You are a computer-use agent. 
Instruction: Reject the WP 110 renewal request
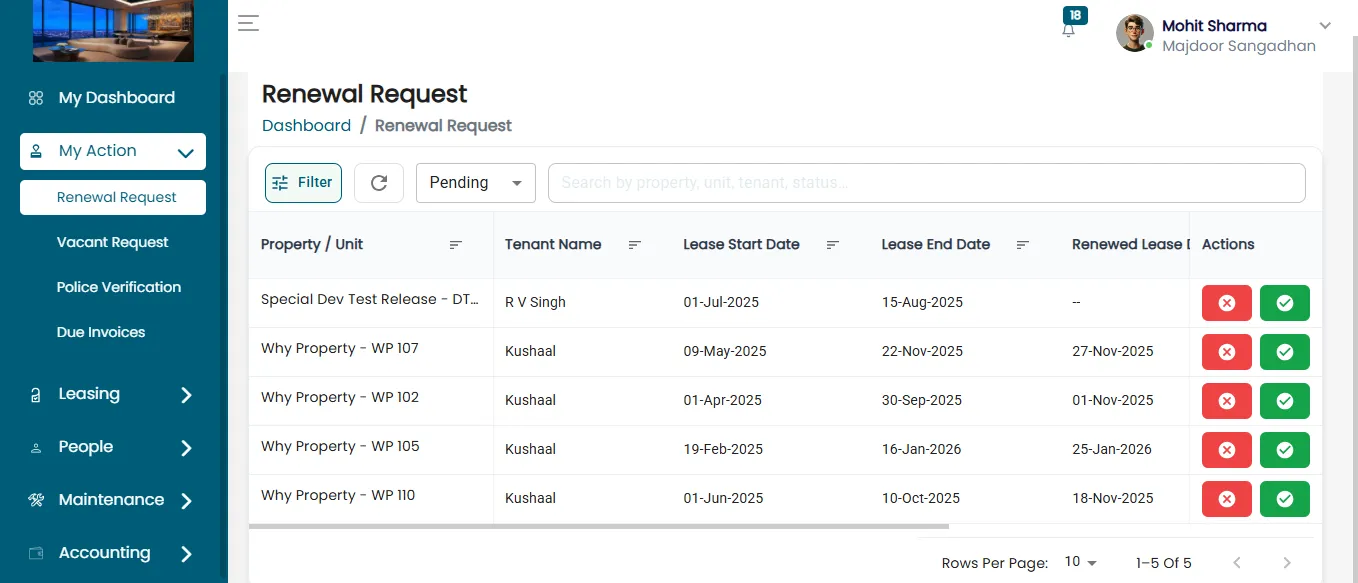click(1227, 499)
